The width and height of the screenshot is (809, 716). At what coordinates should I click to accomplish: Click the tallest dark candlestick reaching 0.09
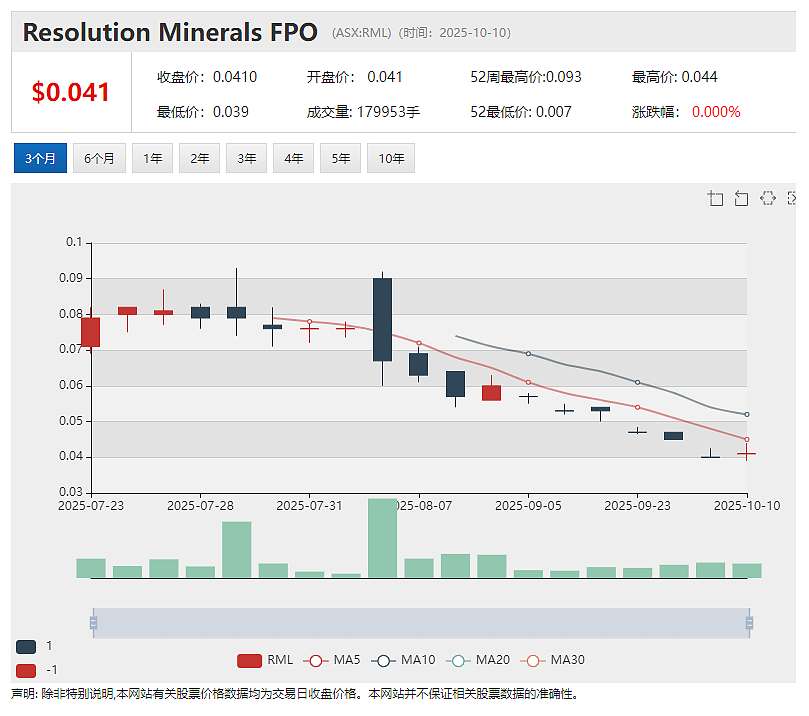382,320
